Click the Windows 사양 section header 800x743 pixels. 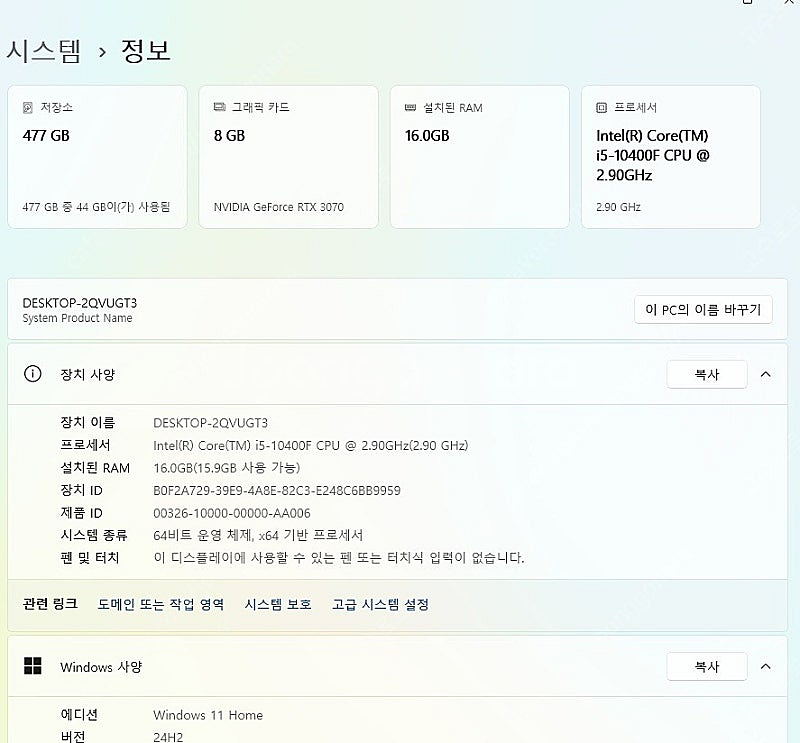(x=397, y=666)
